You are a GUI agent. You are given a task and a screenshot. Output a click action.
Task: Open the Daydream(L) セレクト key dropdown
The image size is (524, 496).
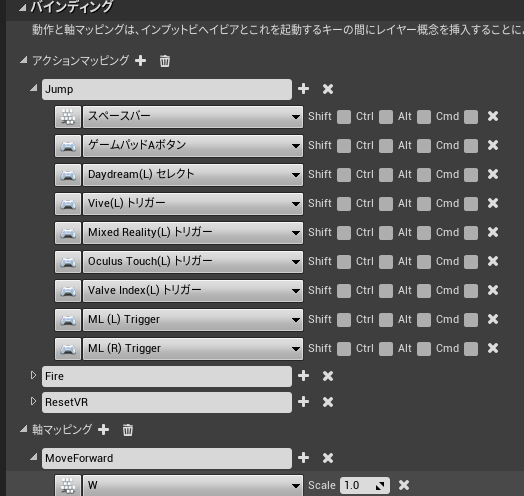point(193,175)
